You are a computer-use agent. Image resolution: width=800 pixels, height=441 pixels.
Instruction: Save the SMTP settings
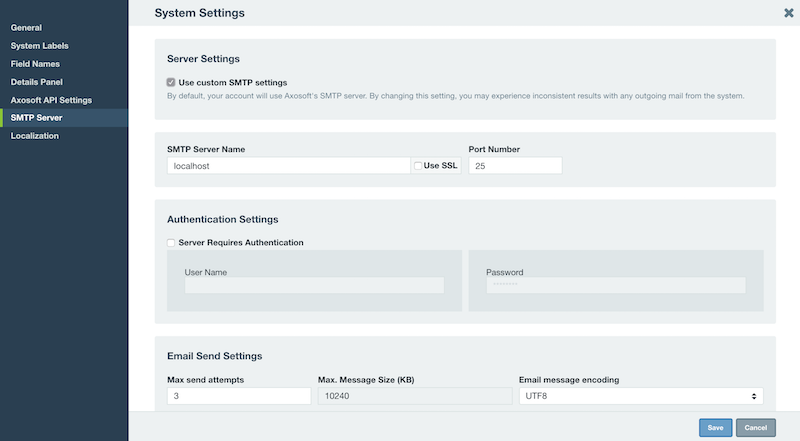click(715, 428)
